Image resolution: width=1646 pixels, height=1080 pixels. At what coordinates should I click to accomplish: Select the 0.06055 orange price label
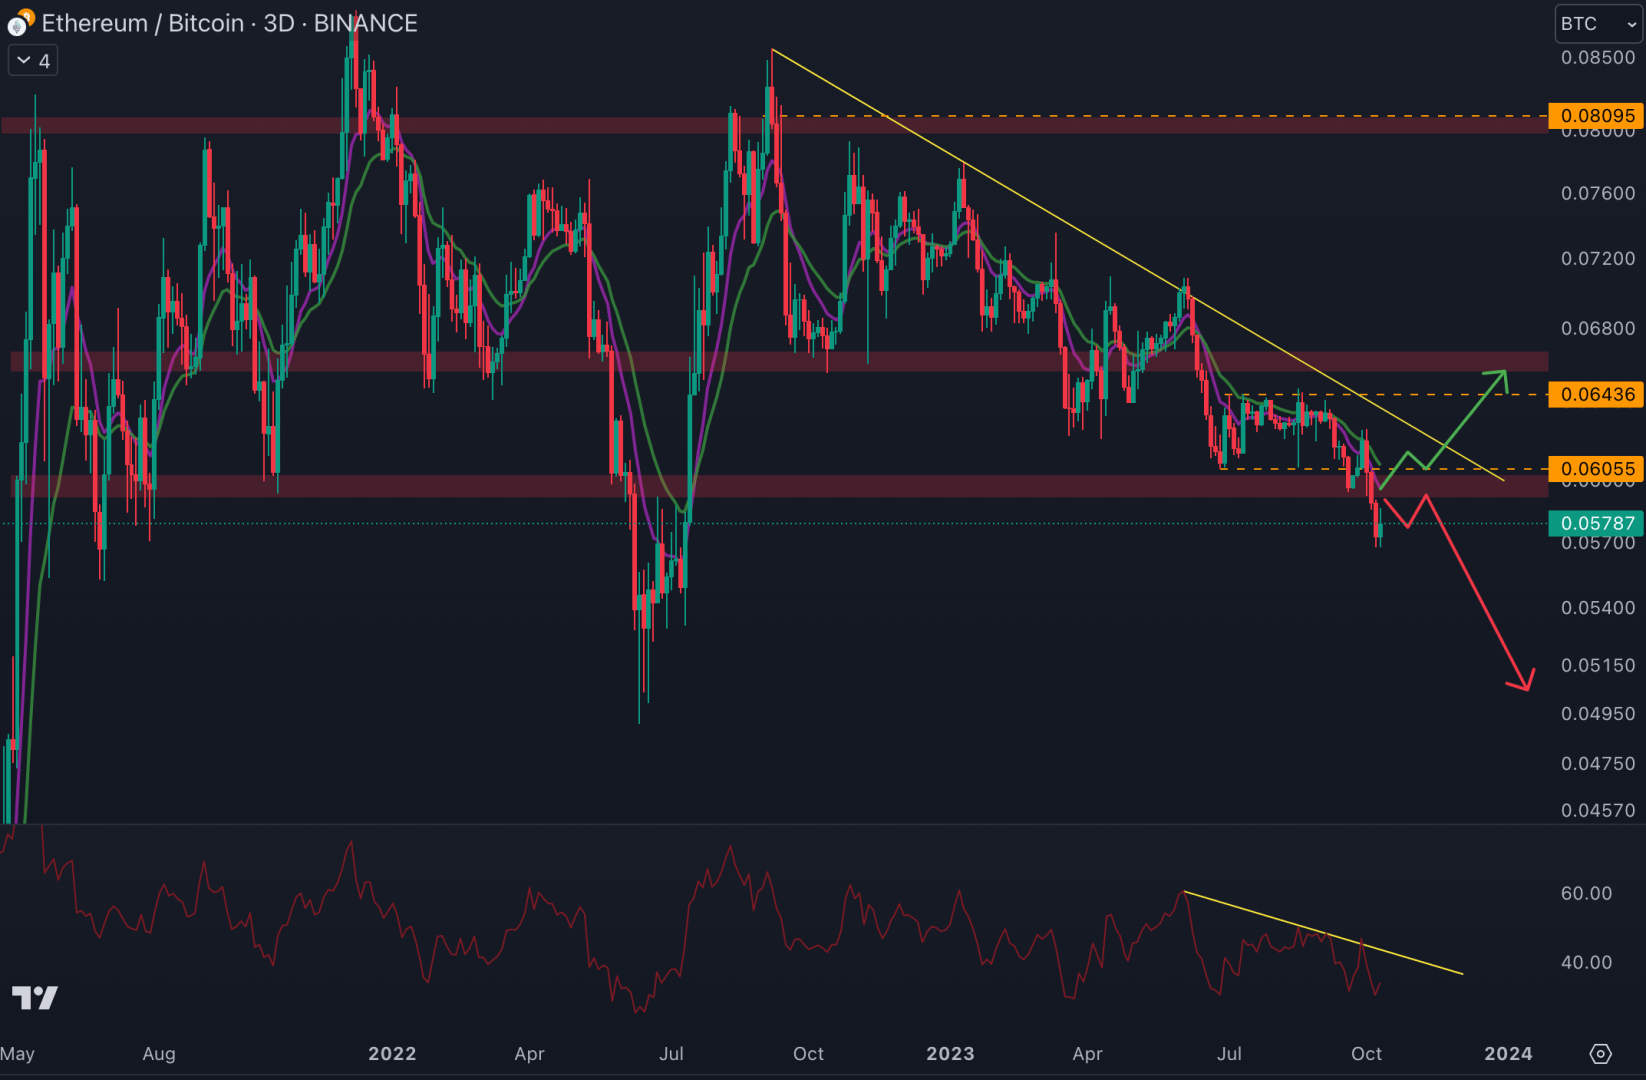coord(1596,469)
